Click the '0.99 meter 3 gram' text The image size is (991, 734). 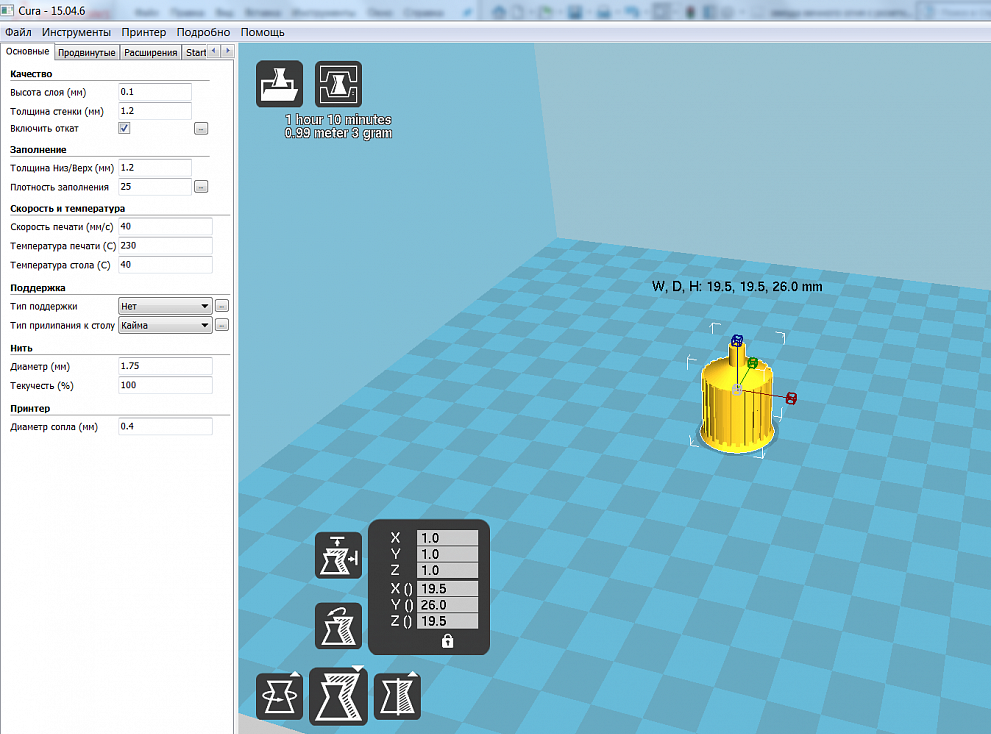tap(338, 133)
